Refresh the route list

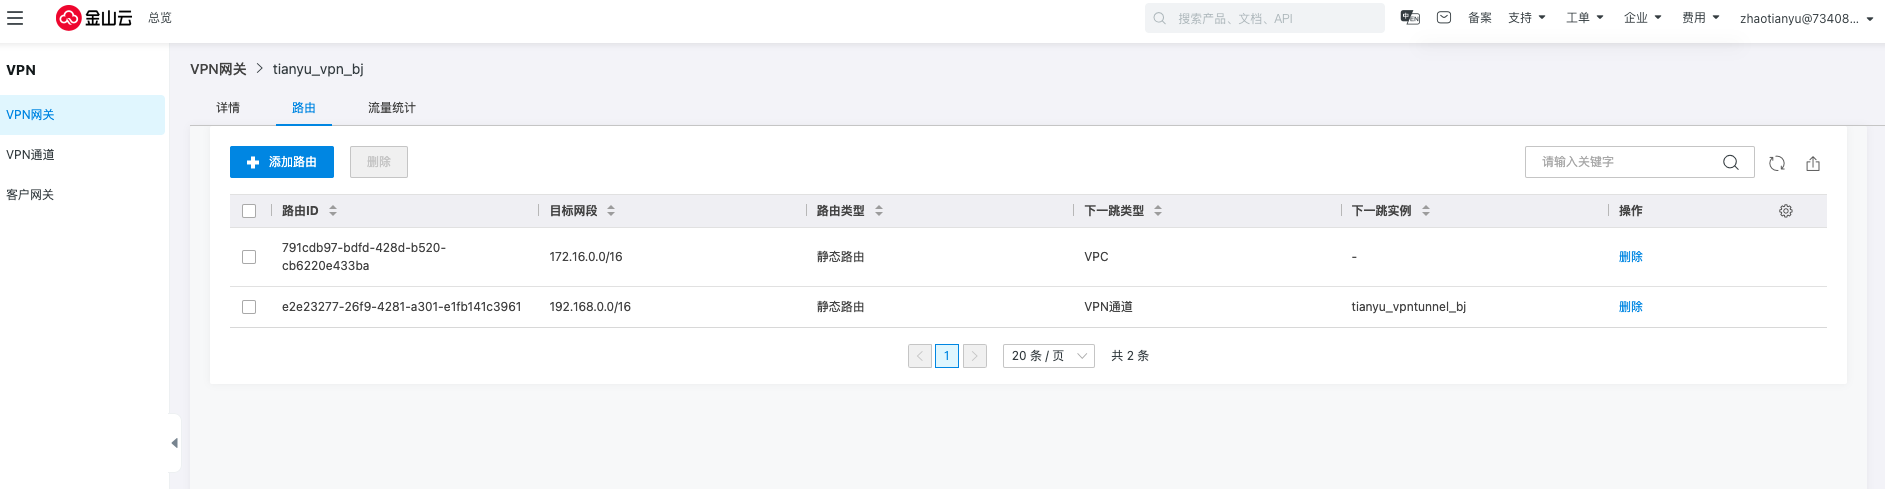click(x=1777, y=163)
